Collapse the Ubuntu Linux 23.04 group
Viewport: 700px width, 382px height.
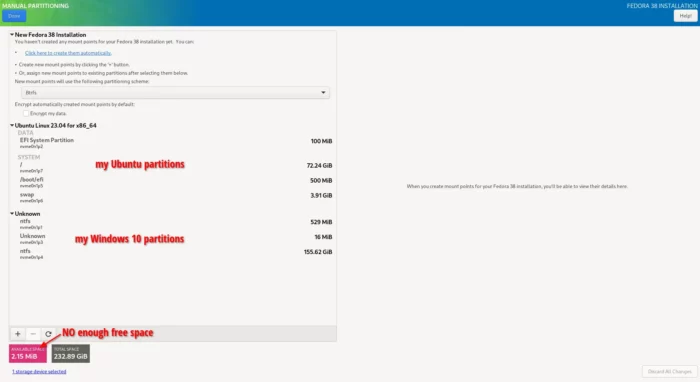click(12, 125)
